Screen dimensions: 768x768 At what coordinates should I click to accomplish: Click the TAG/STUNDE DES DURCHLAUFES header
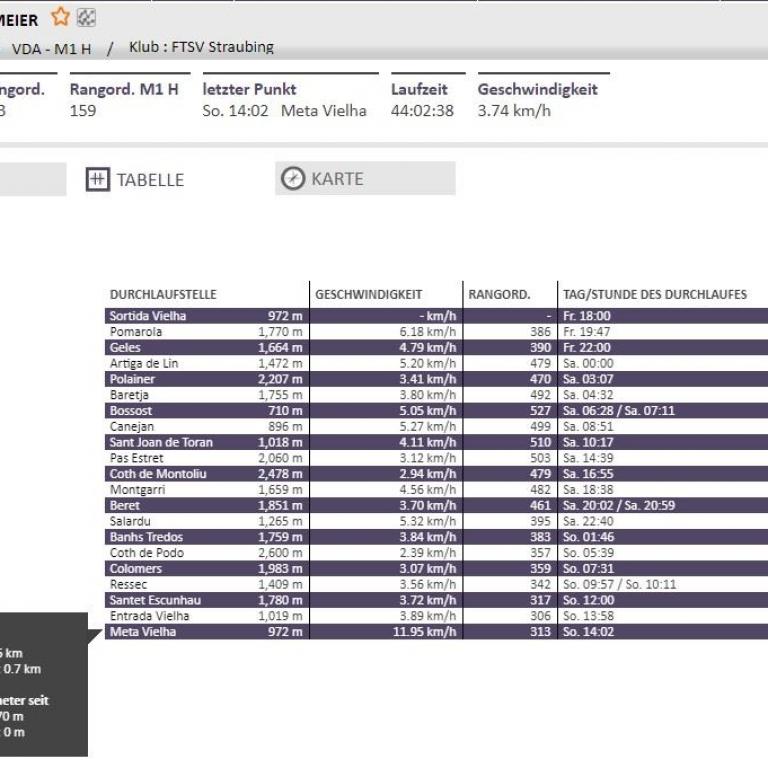[x=654, y=295]
